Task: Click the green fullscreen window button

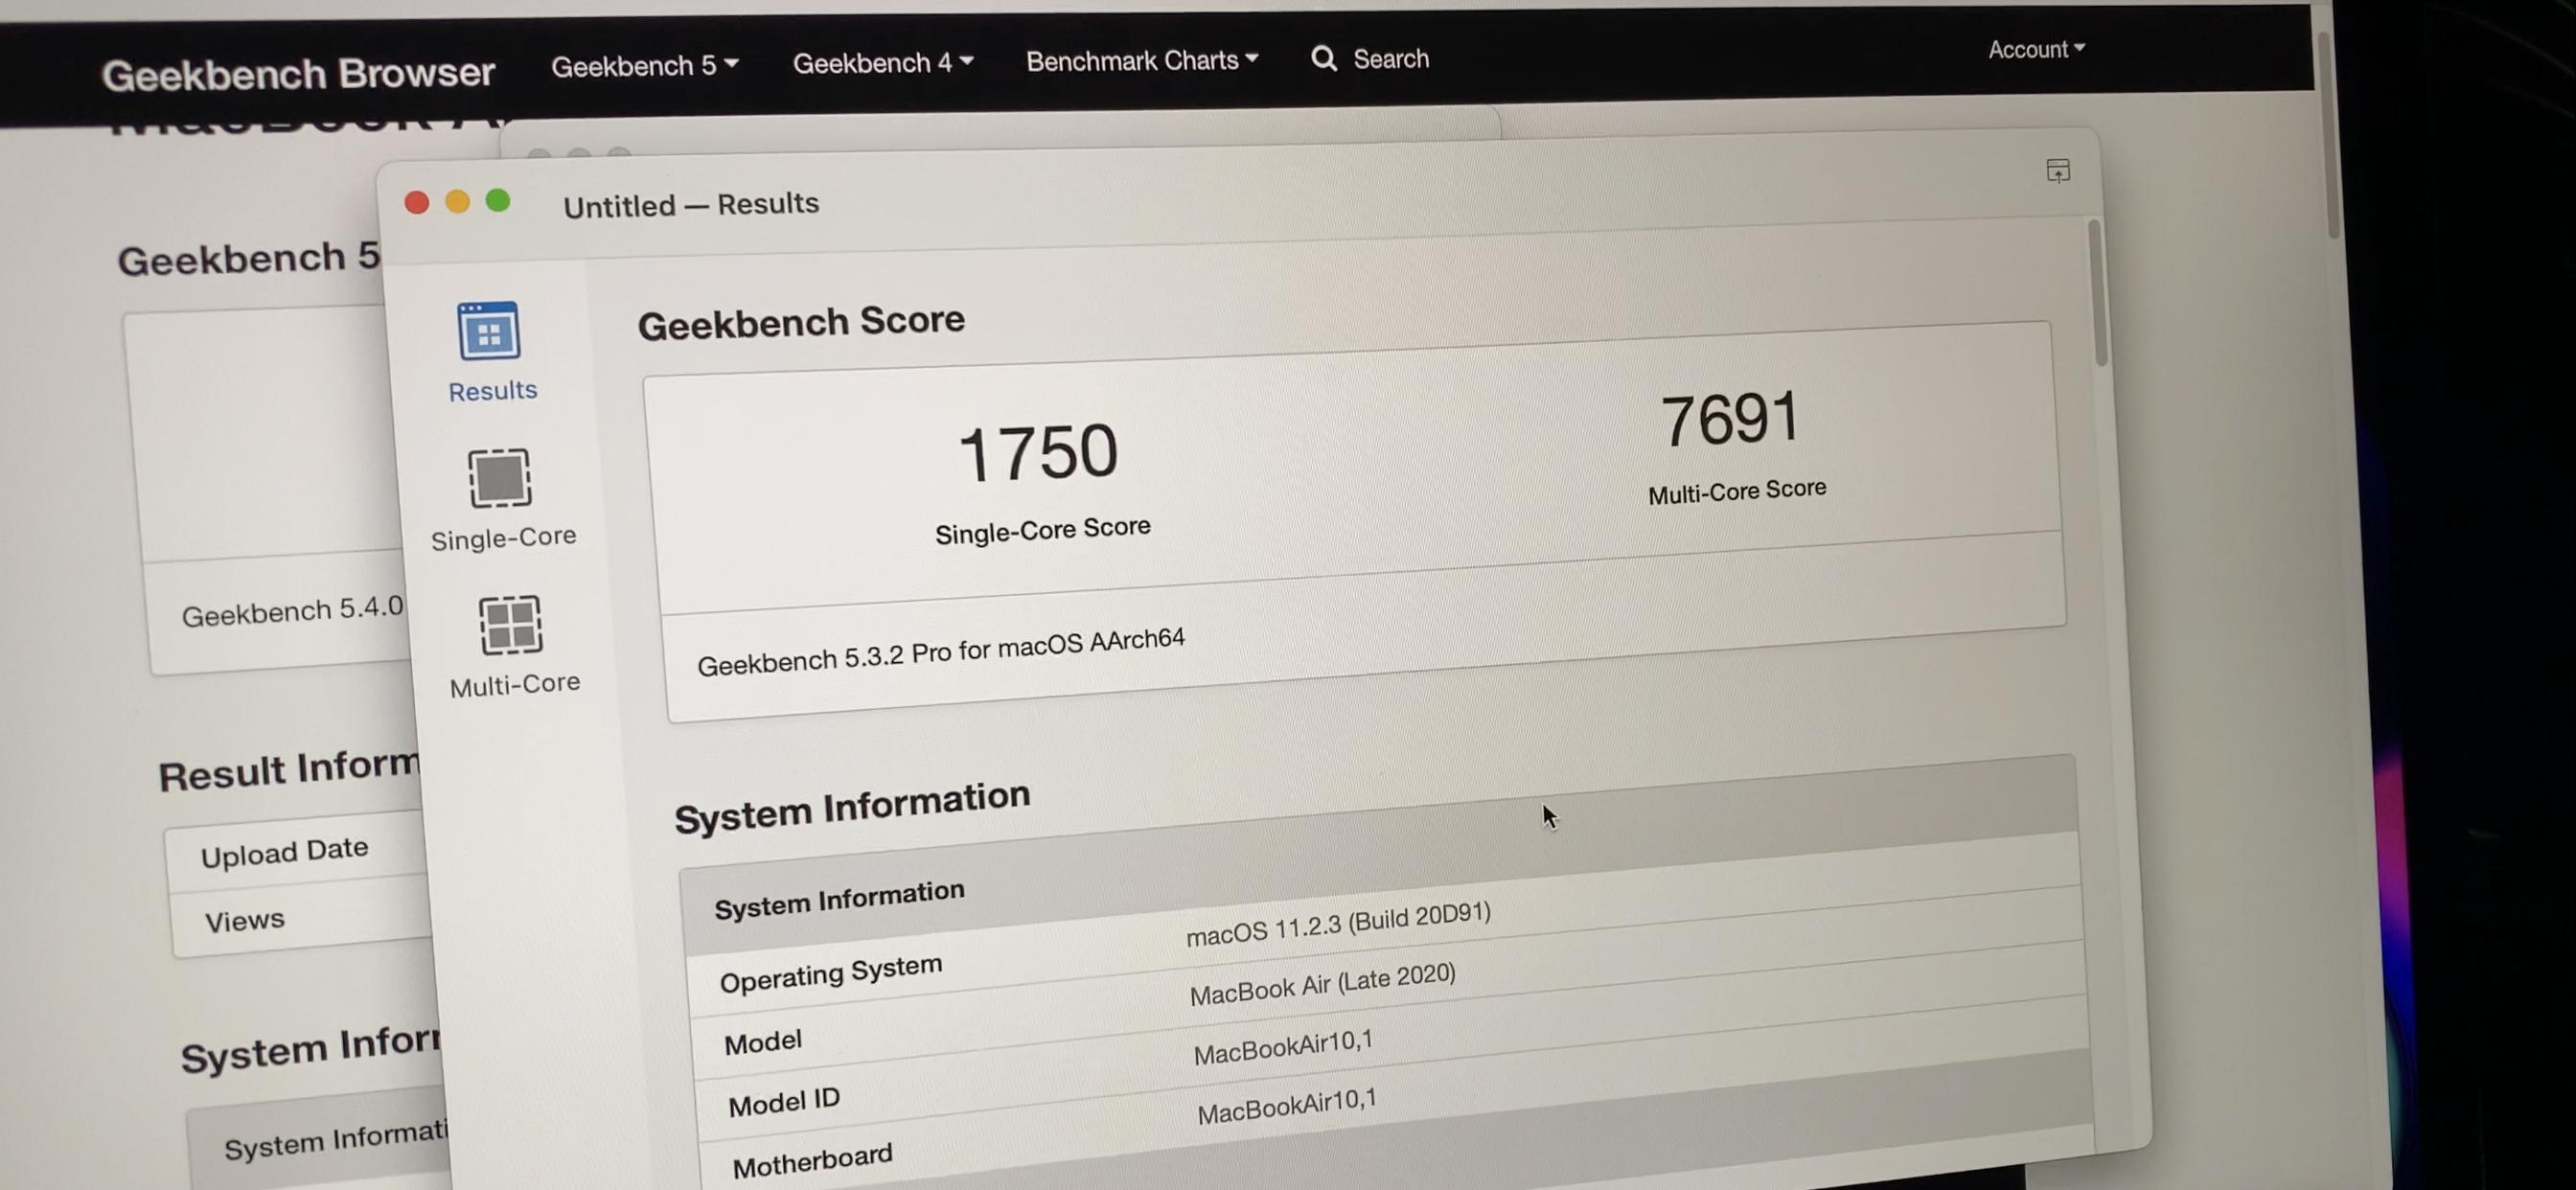Action: (x=498, y=201)
